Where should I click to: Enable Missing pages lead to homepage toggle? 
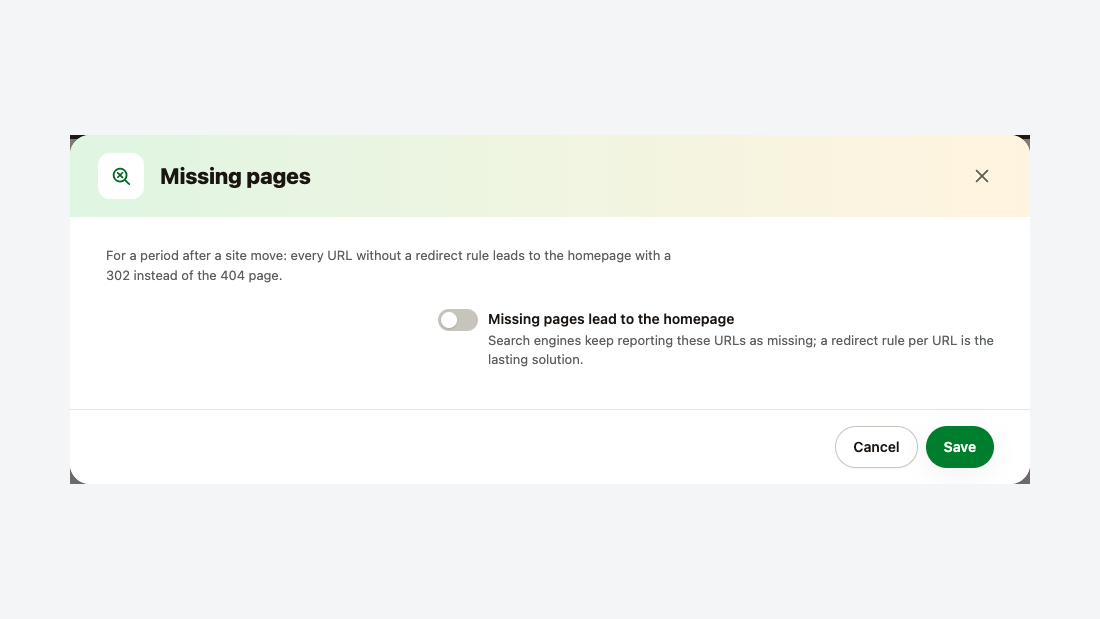click(457, 320)
